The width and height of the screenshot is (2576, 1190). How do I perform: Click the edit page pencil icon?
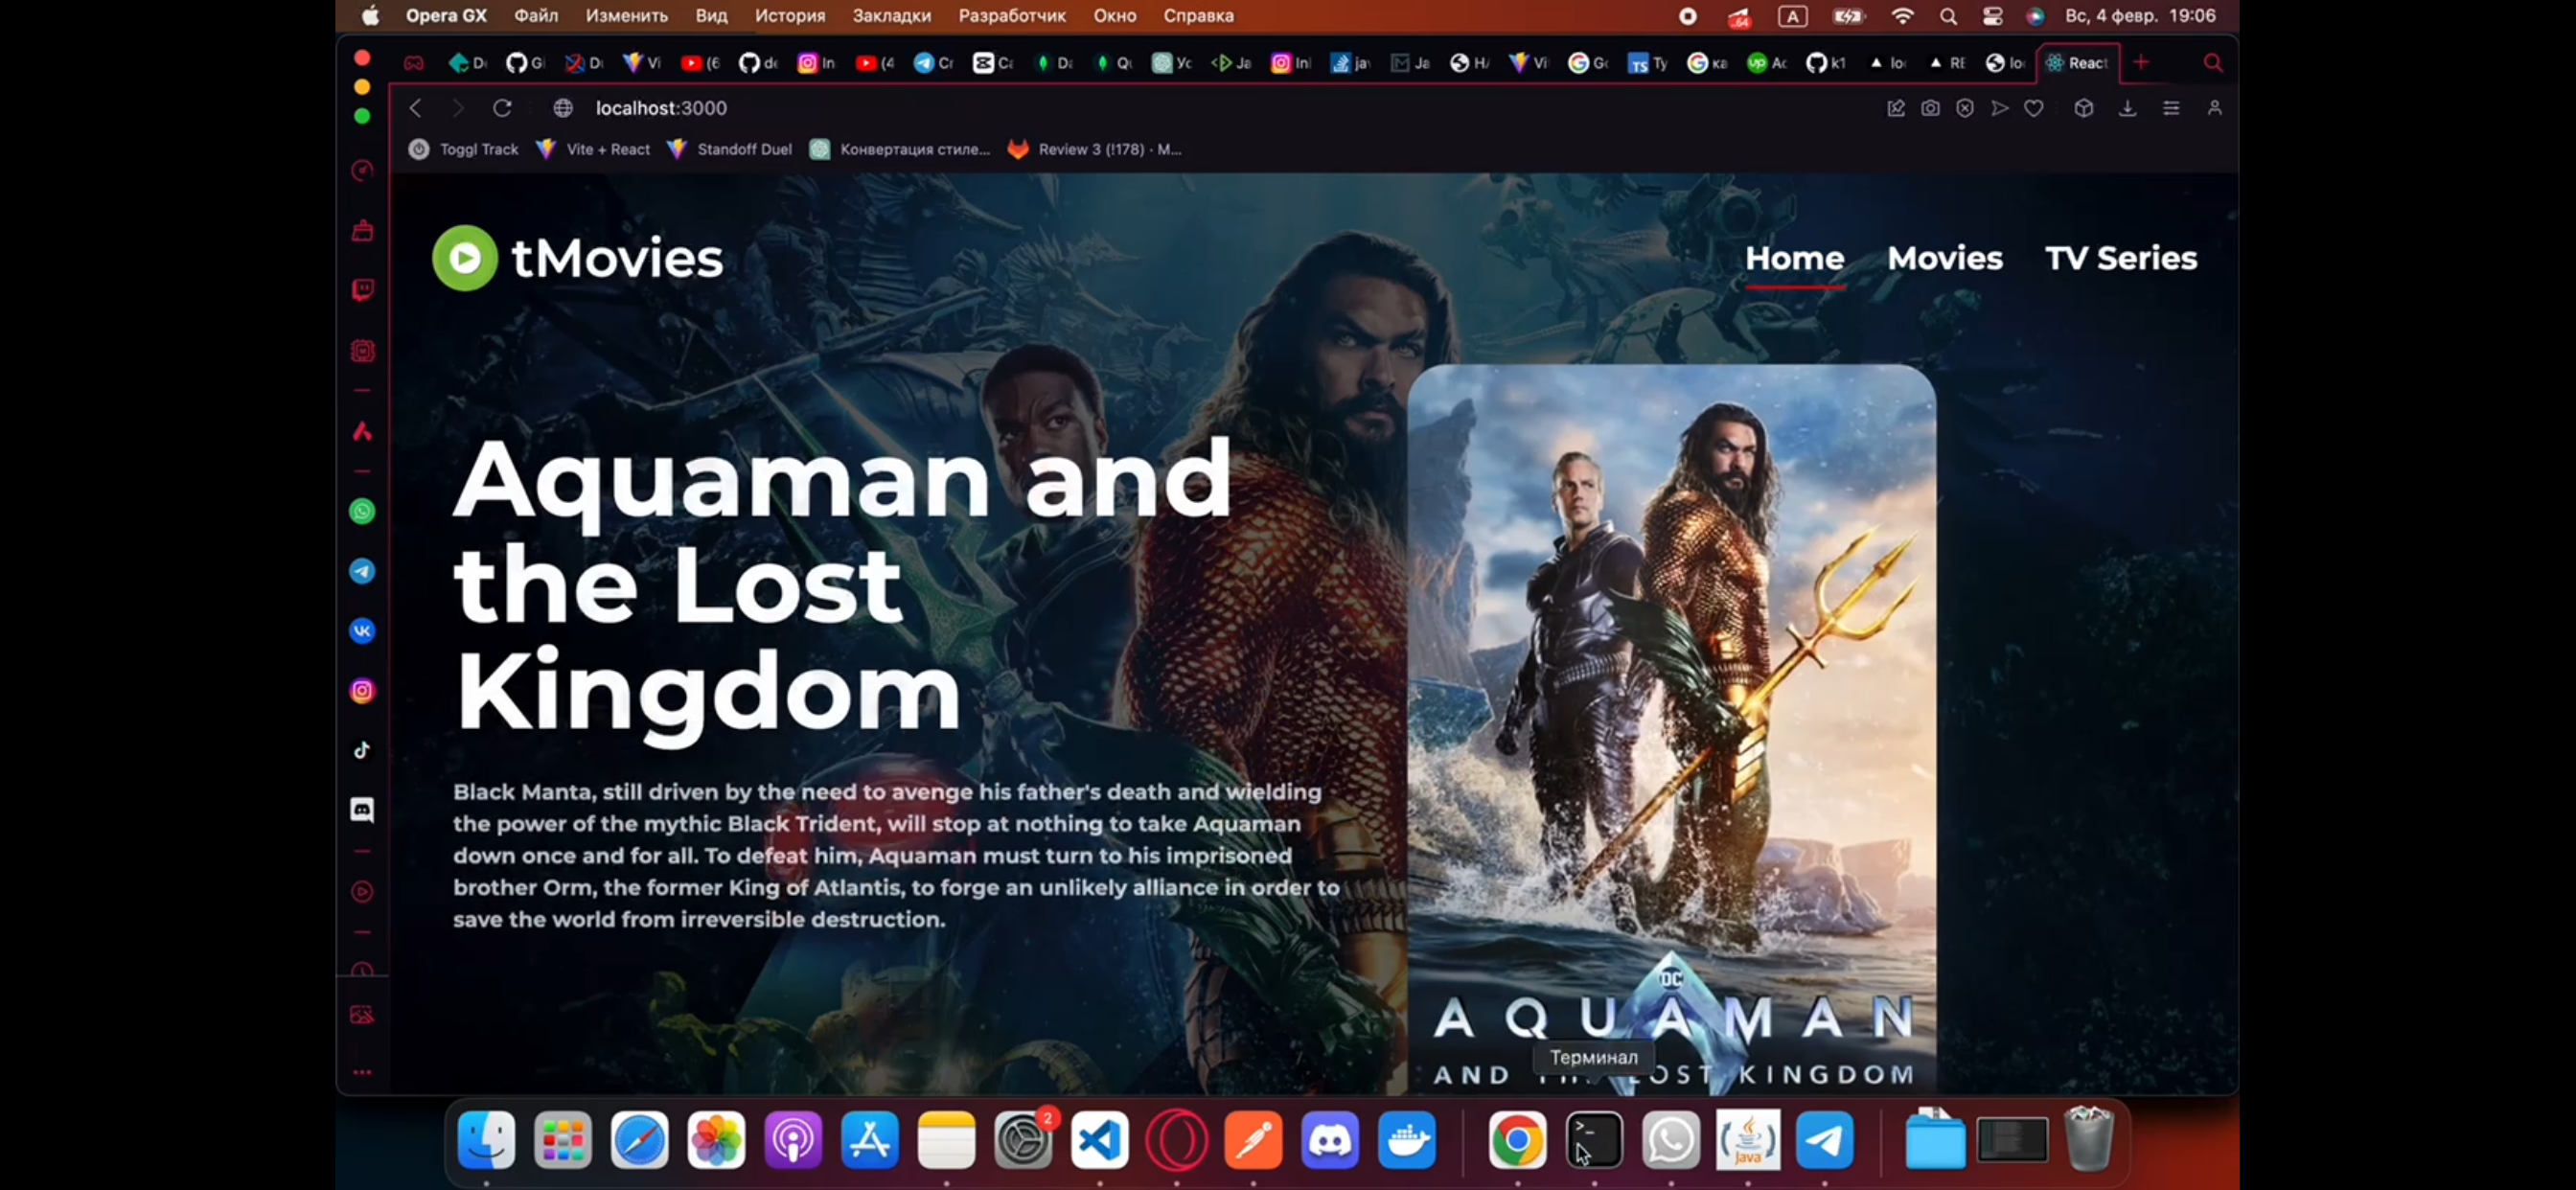1895,108
